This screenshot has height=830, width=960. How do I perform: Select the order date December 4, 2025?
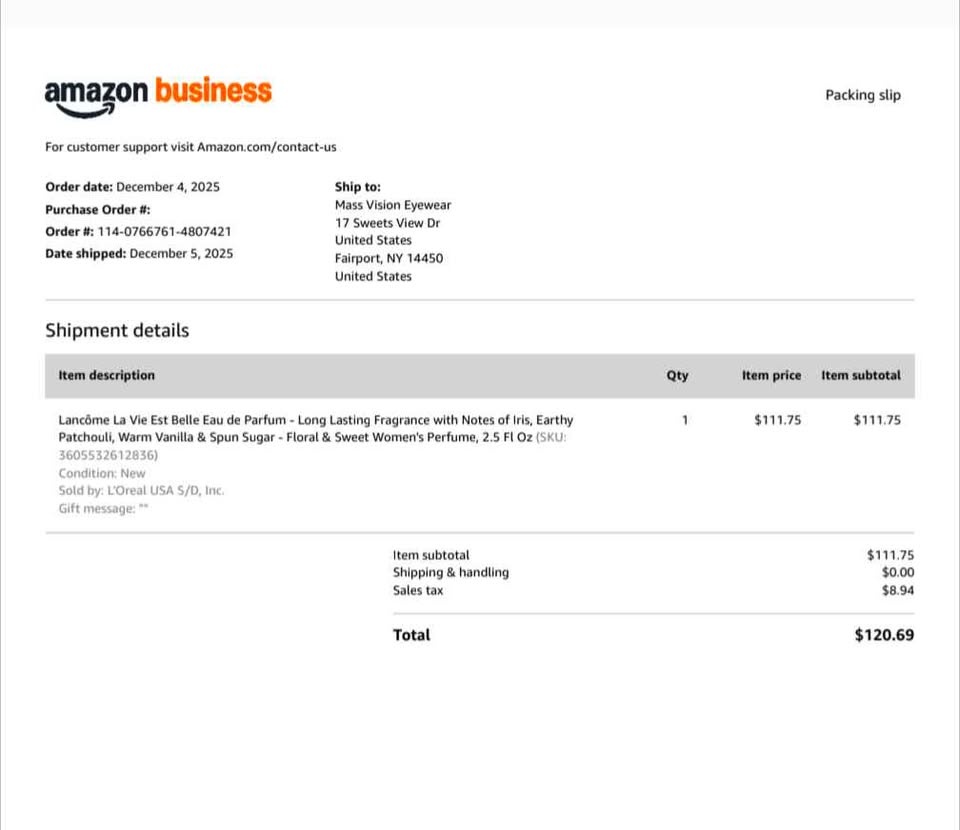pyautogui.click(x=168, y=187)
